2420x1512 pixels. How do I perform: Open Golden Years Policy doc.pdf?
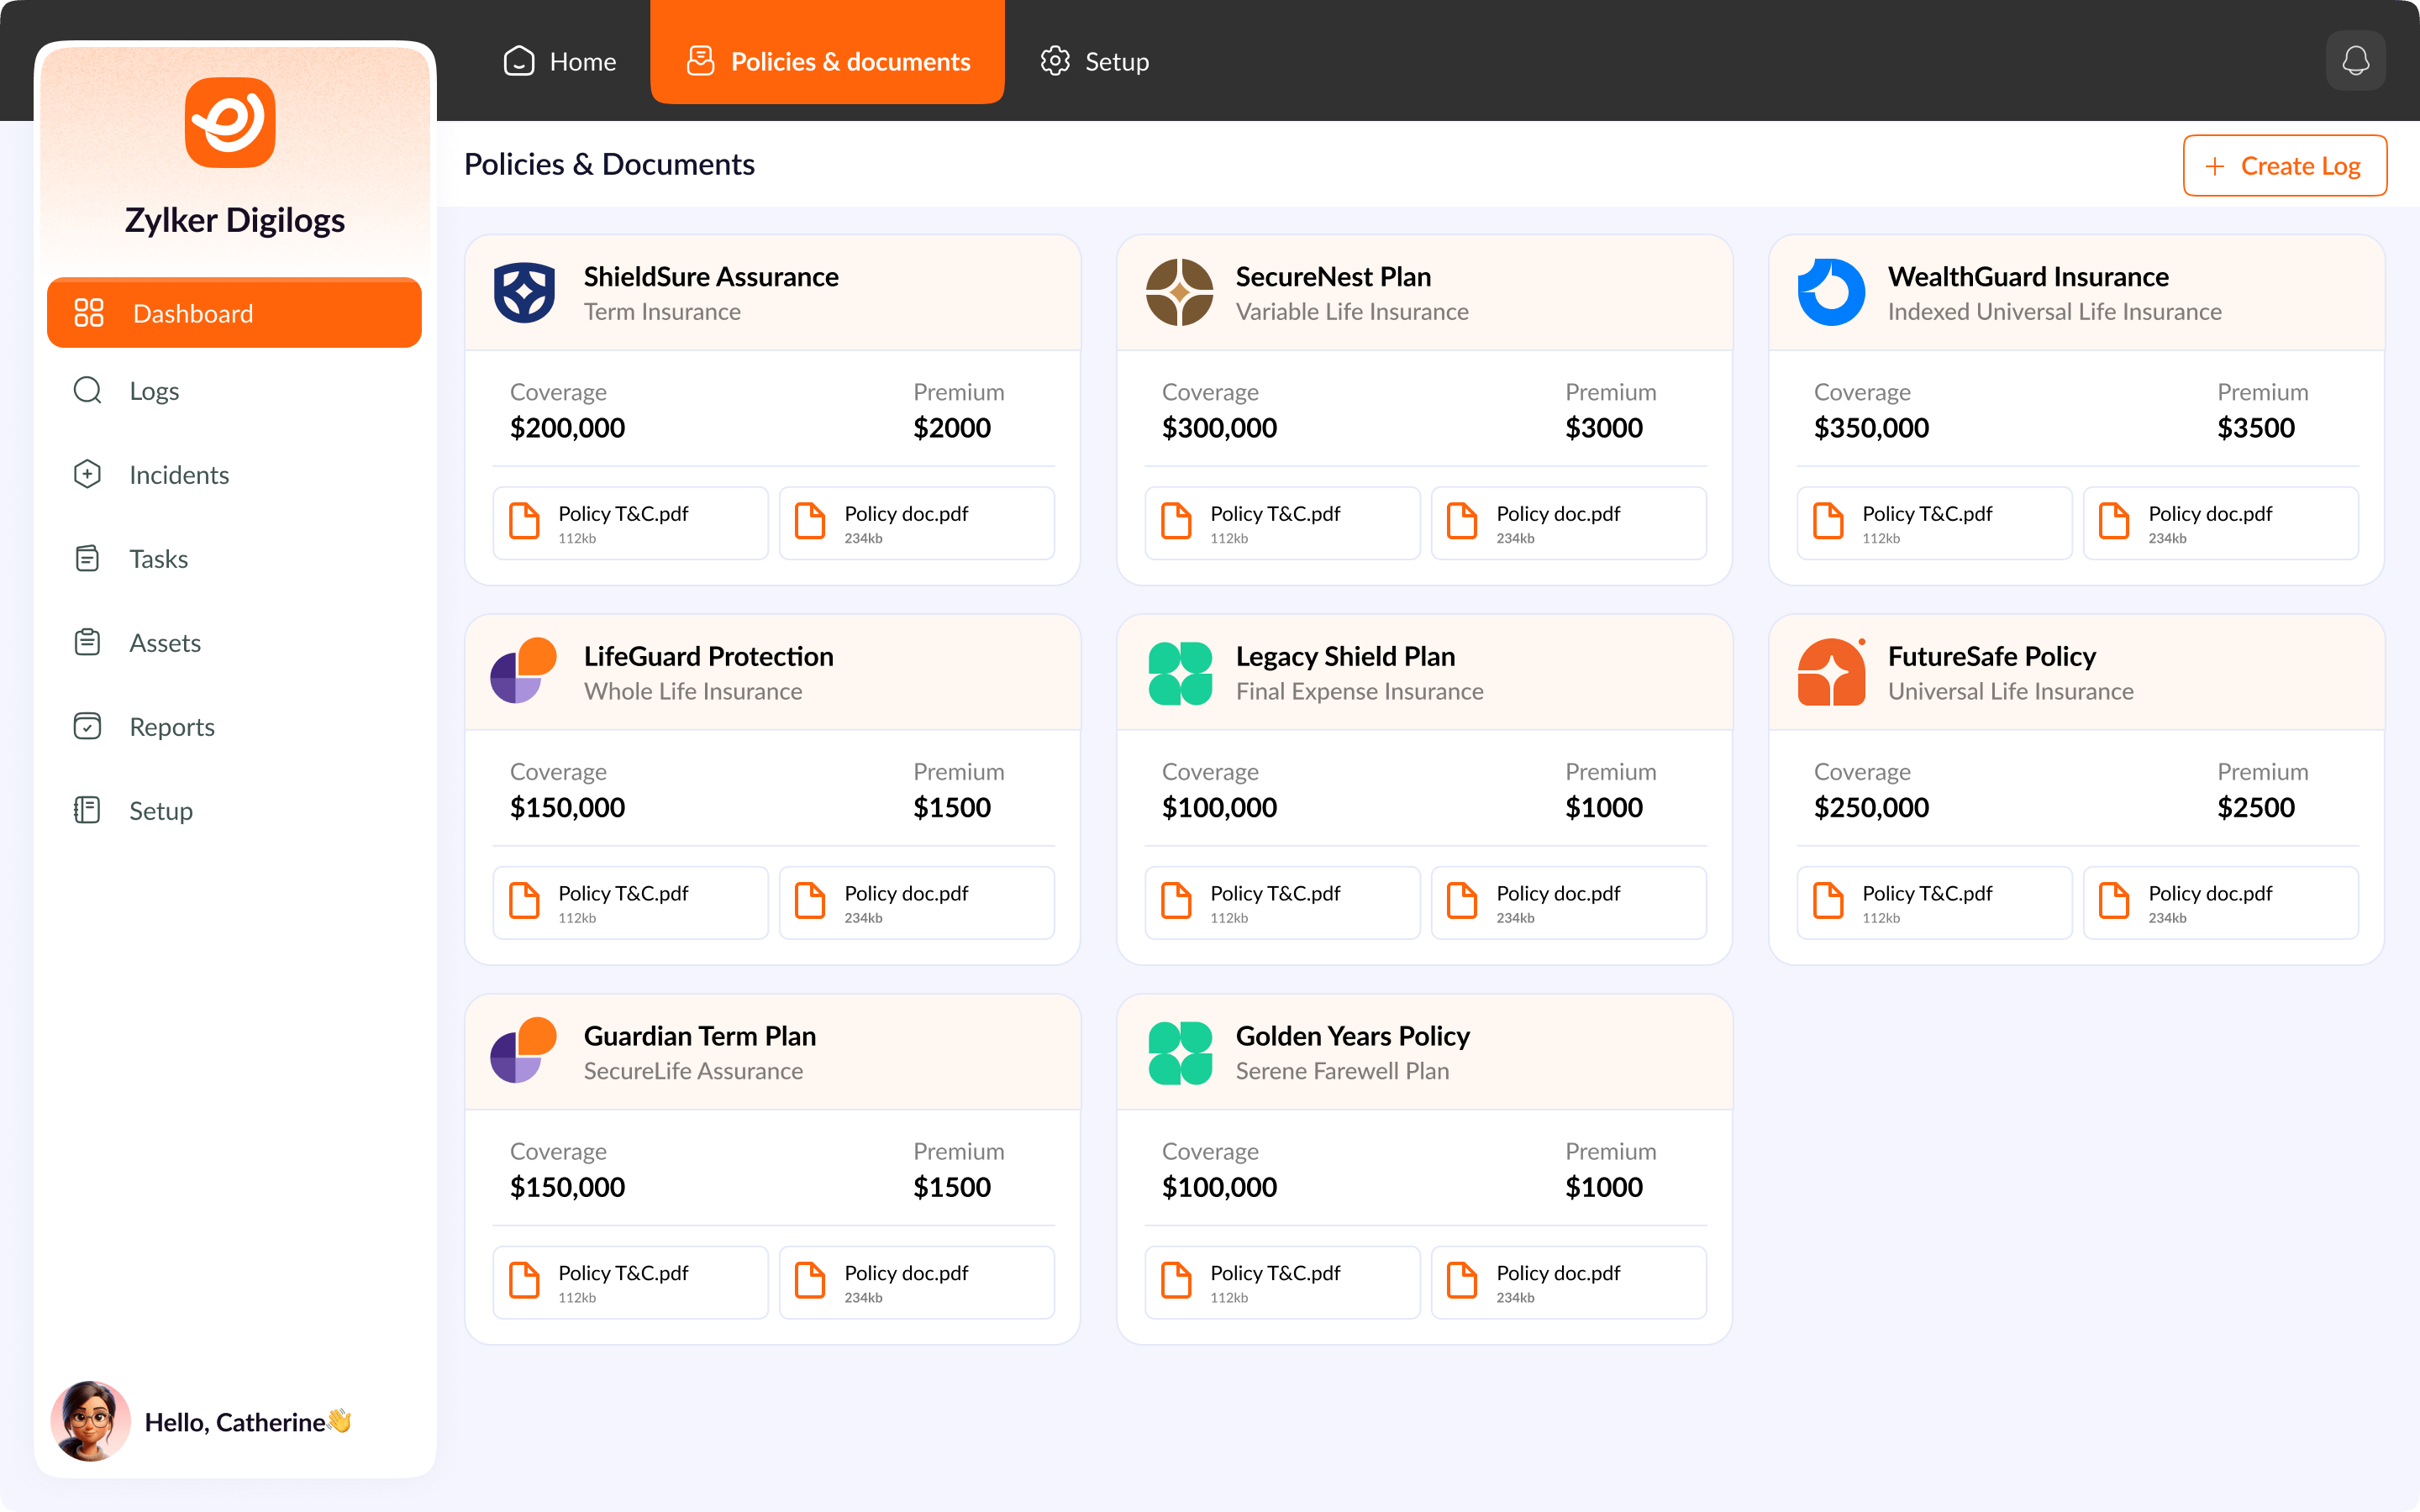[1568, 1283]
